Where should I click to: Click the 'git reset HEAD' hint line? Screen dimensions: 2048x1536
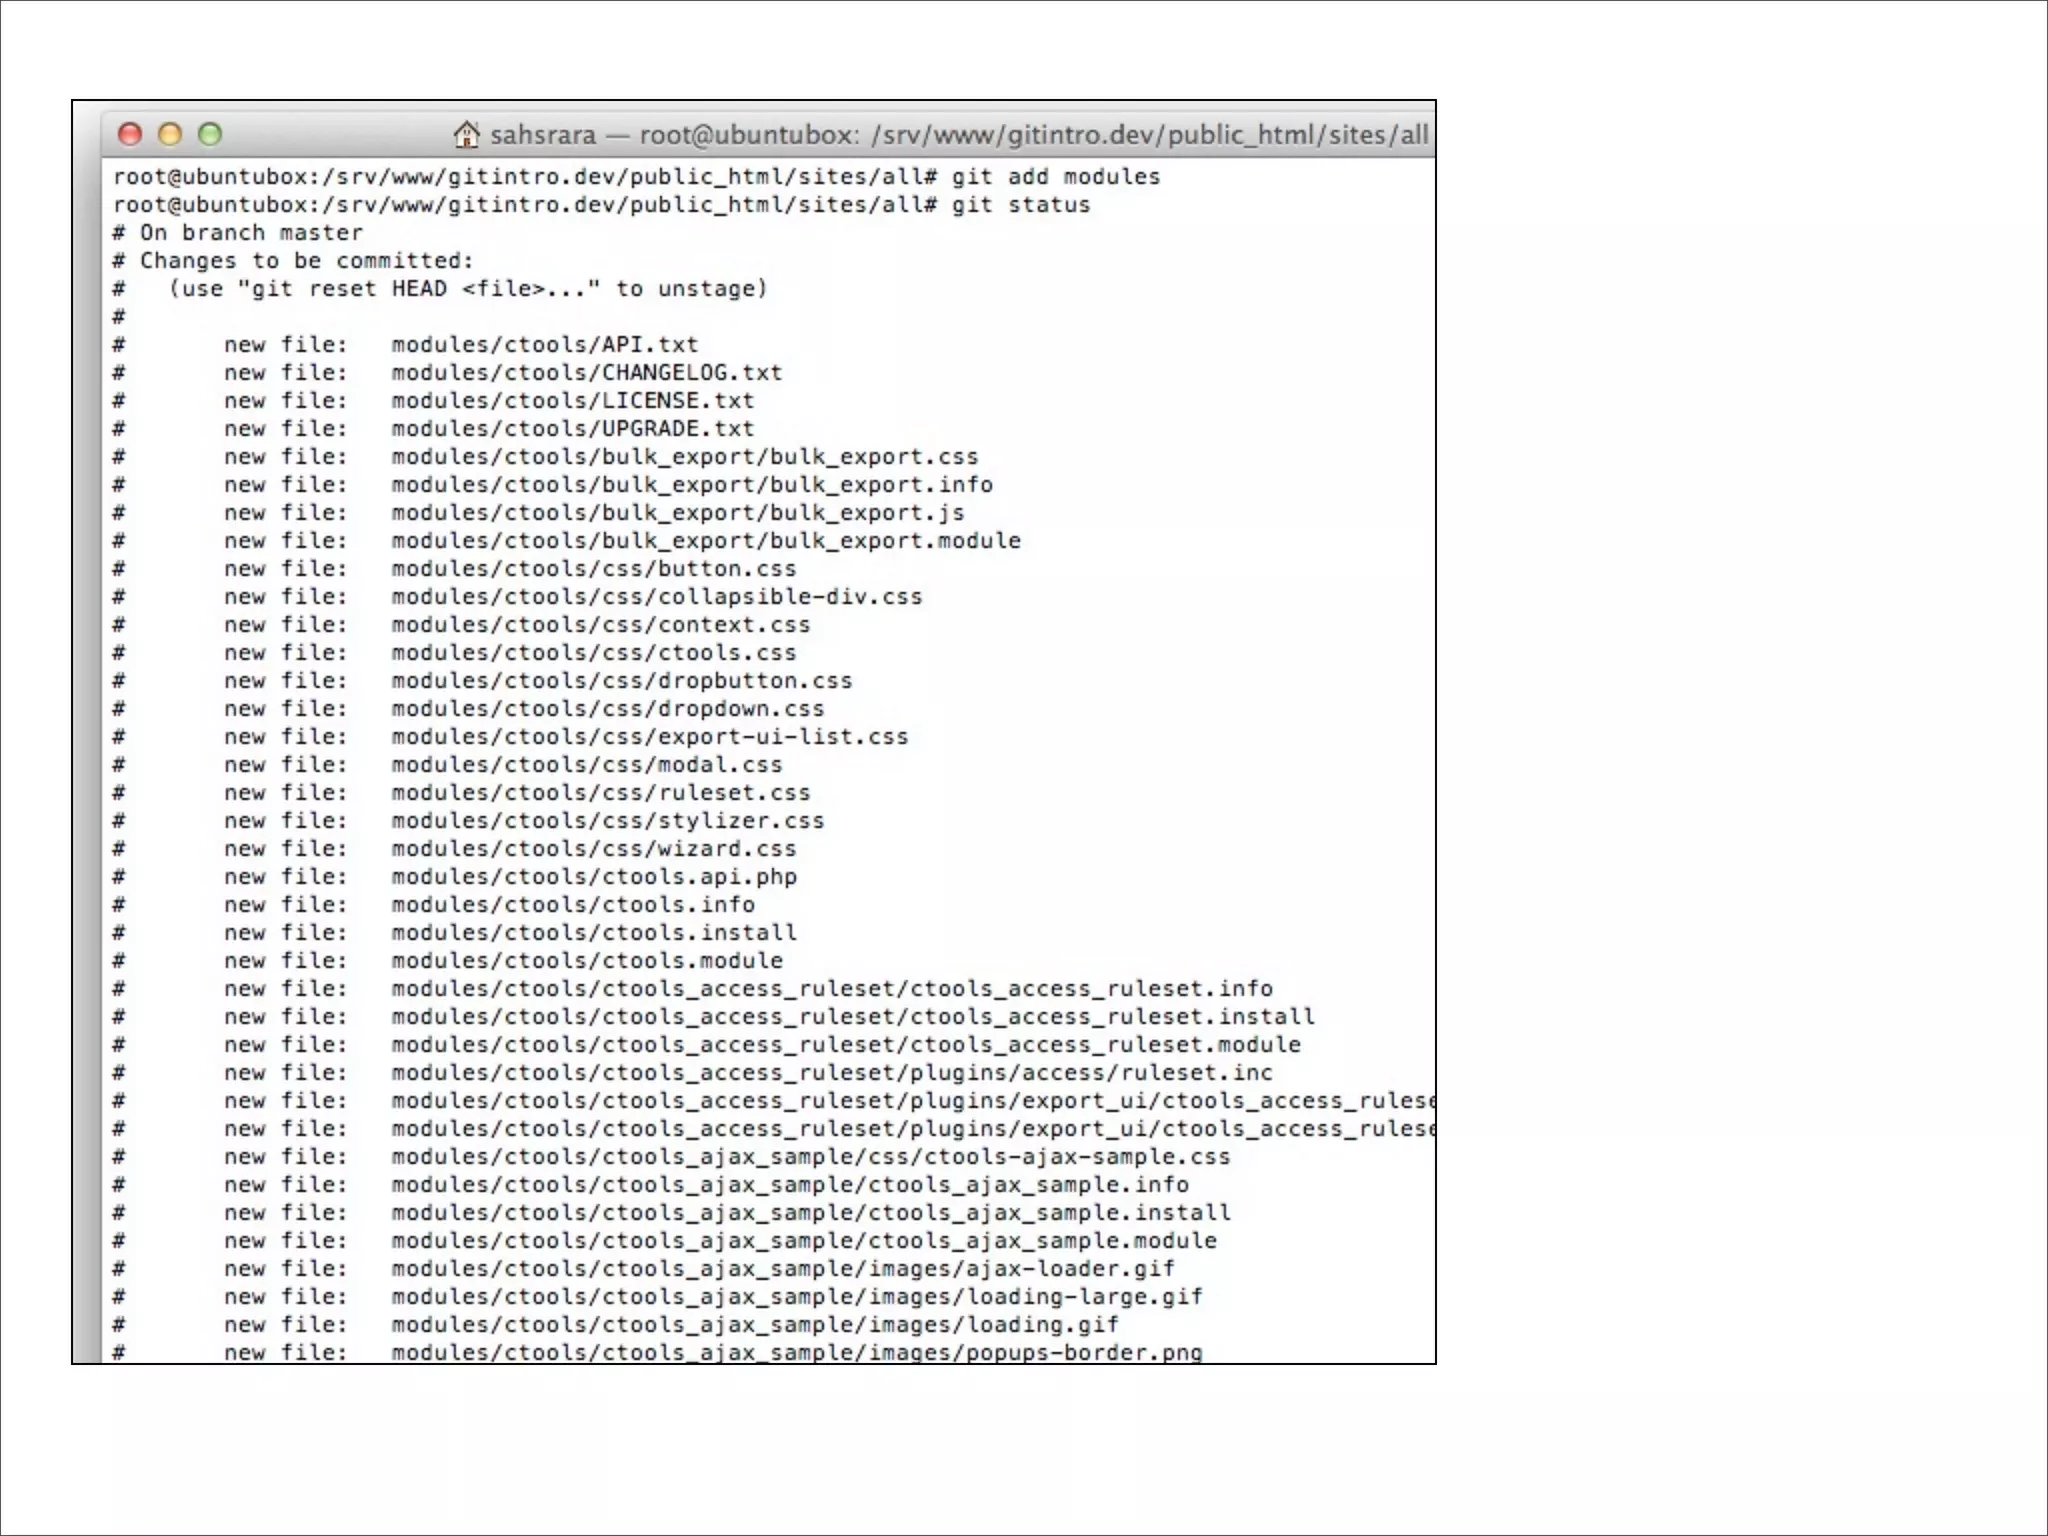point(468,289)
